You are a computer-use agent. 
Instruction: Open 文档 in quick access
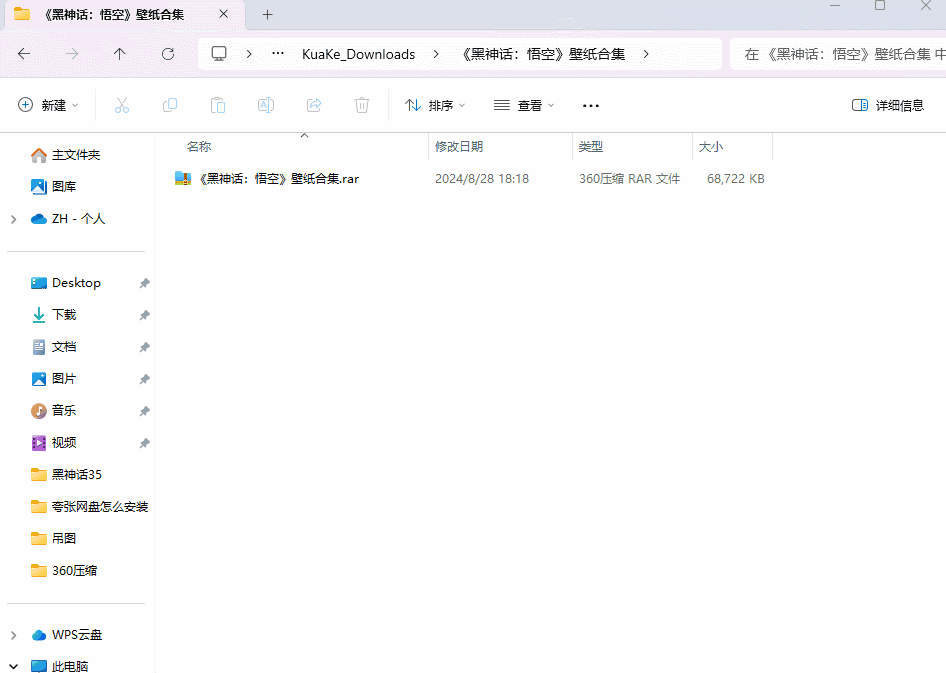(x=53, y=347)
